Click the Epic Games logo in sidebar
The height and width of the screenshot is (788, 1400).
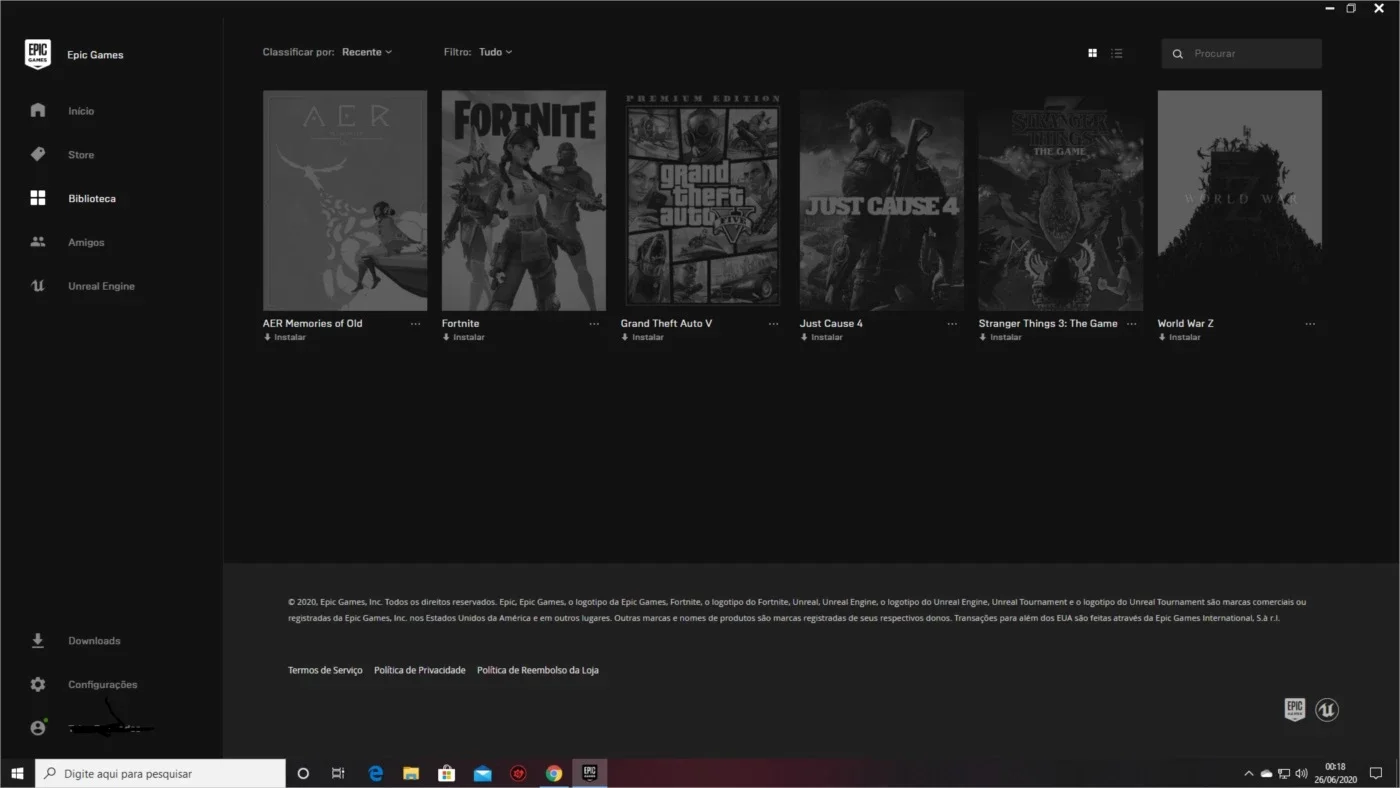[38, 54]
